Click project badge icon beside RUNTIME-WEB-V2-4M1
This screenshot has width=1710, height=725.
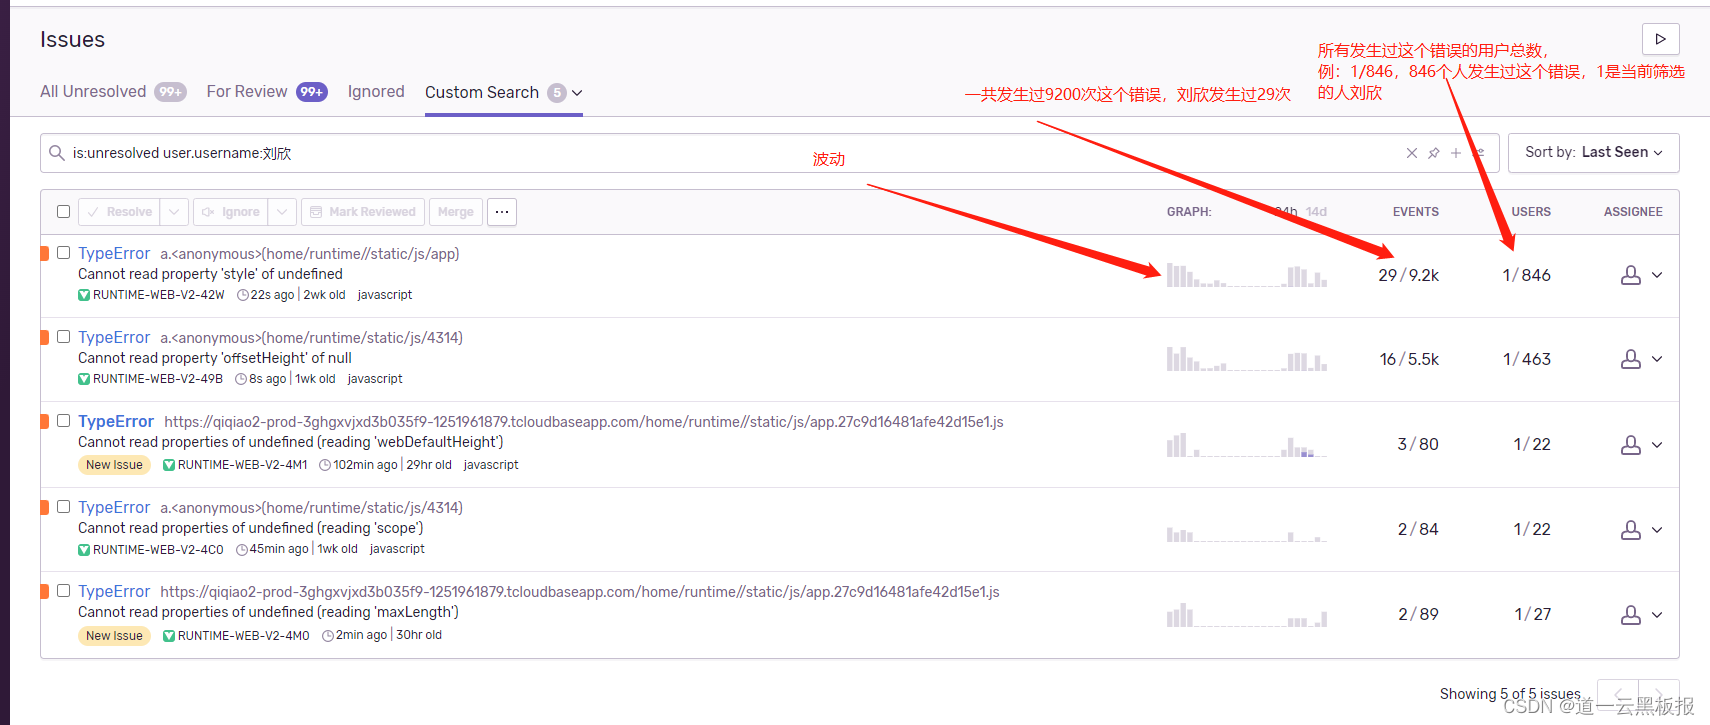point(169,465)
